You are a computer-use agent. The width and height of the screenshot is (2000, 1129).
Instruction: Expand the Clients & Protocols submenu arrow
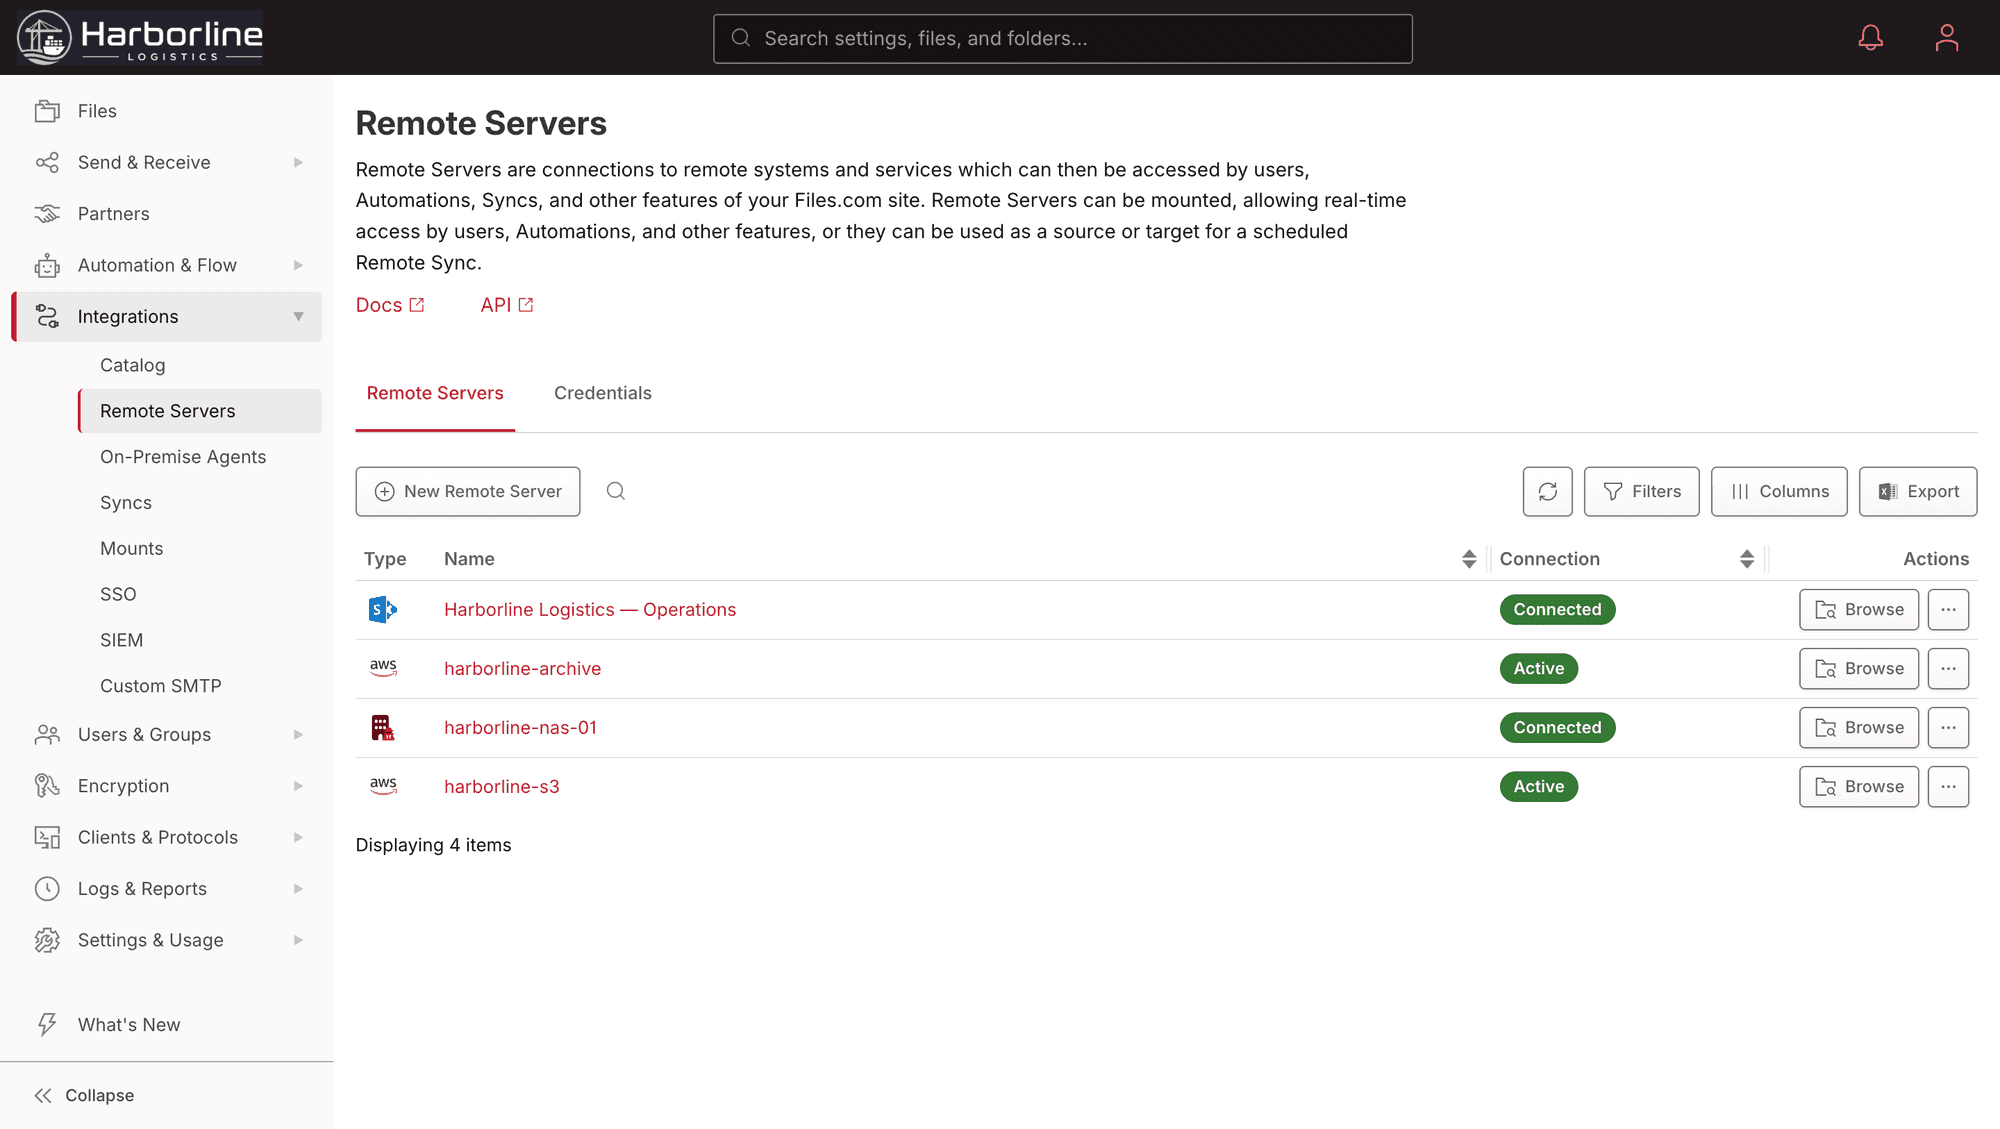point(298,837)
